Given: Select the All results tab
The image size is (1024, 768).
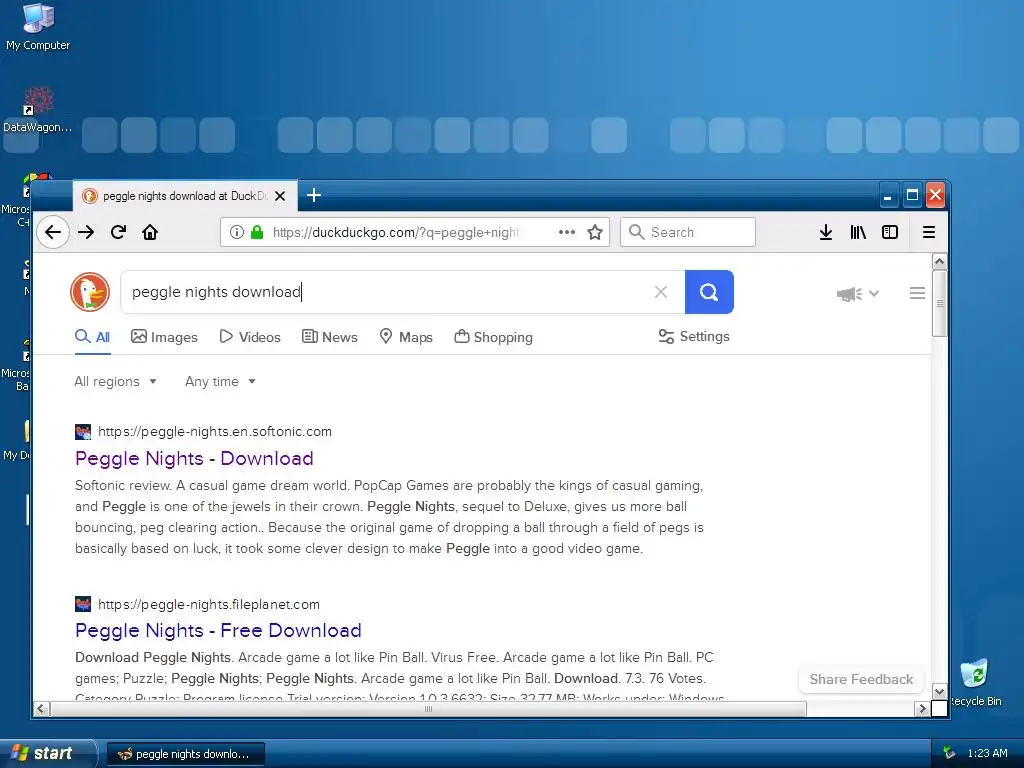Looking at the screenshot, I should tap(93, 337).
